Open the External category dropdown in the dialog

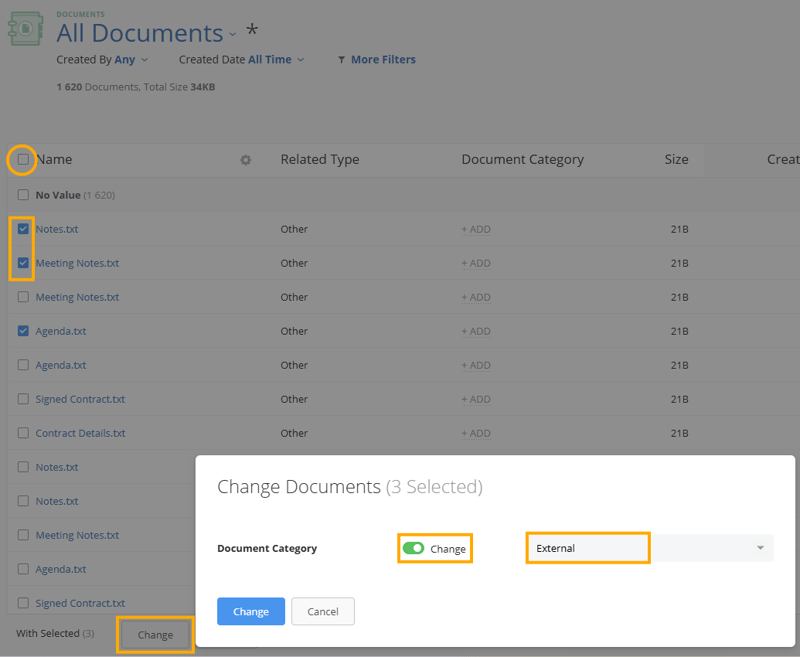point(649,548)
